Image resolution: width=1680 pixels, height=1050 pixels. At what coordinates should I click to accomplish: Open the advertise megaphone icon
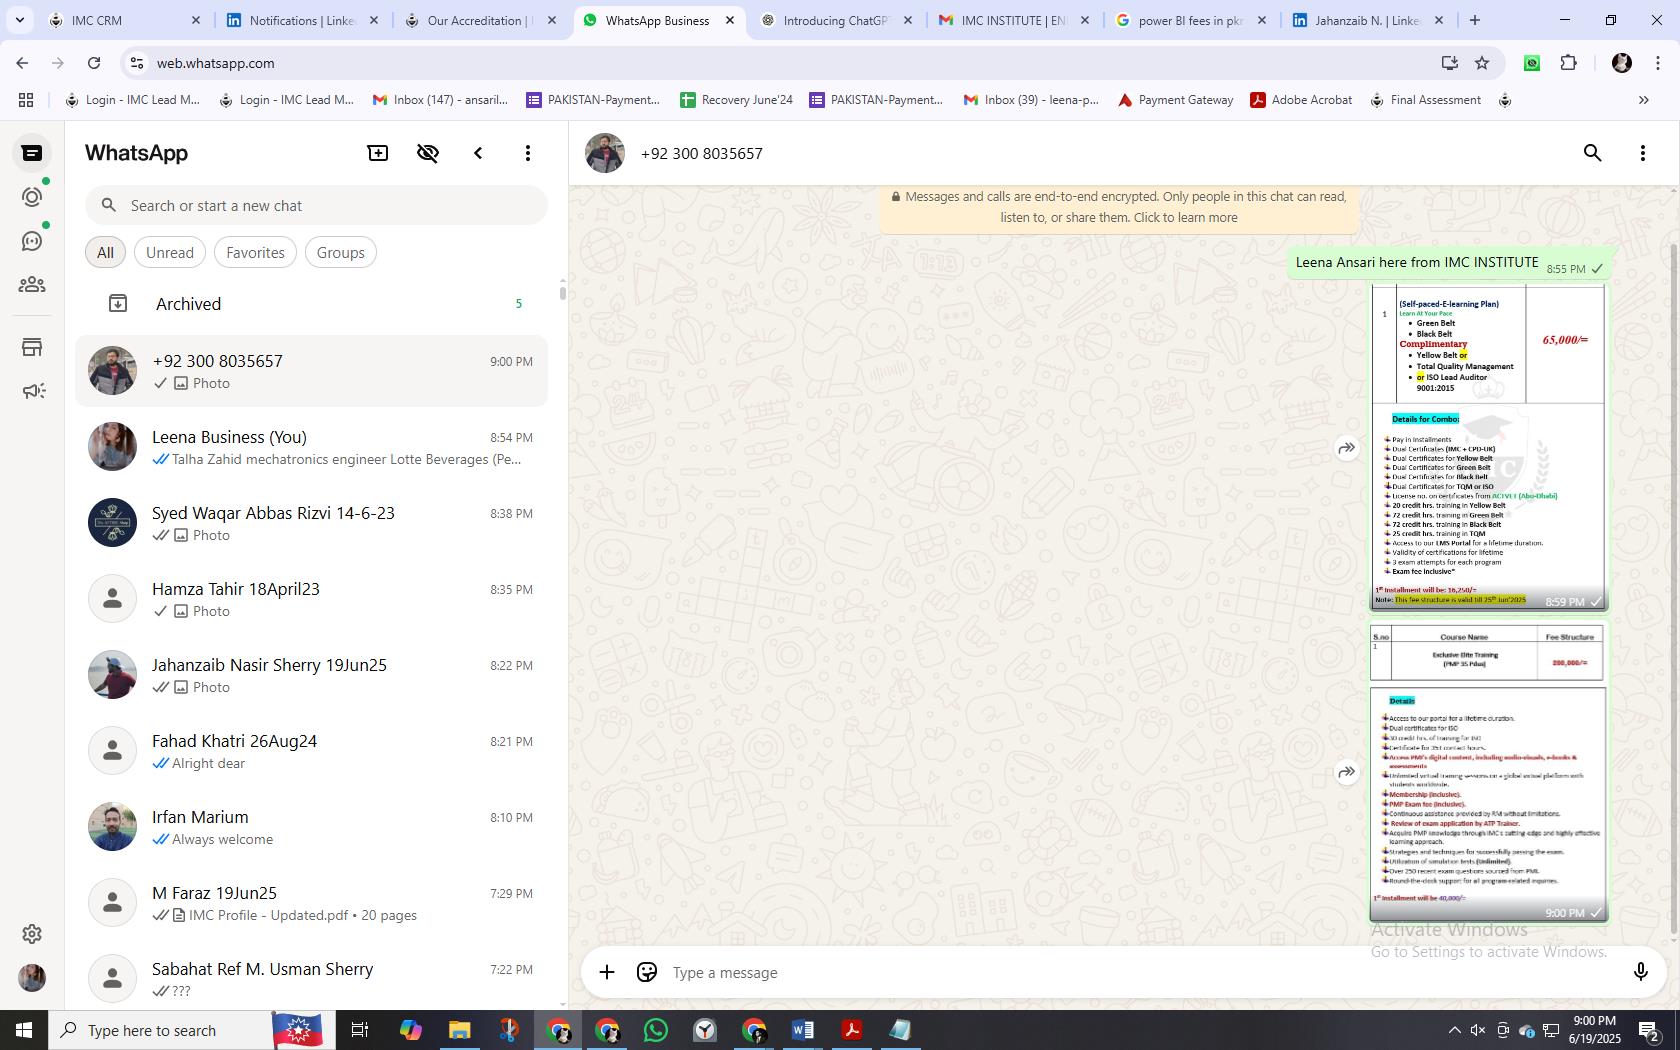tap(32, 391)
